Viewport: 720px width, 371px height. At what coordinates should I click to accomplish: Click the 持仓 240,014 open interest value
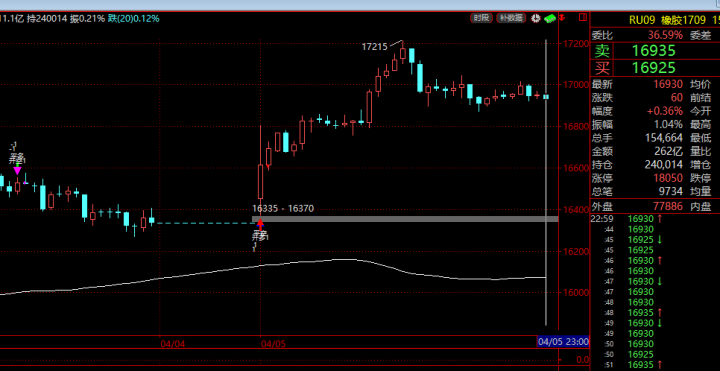pos(664,164)
